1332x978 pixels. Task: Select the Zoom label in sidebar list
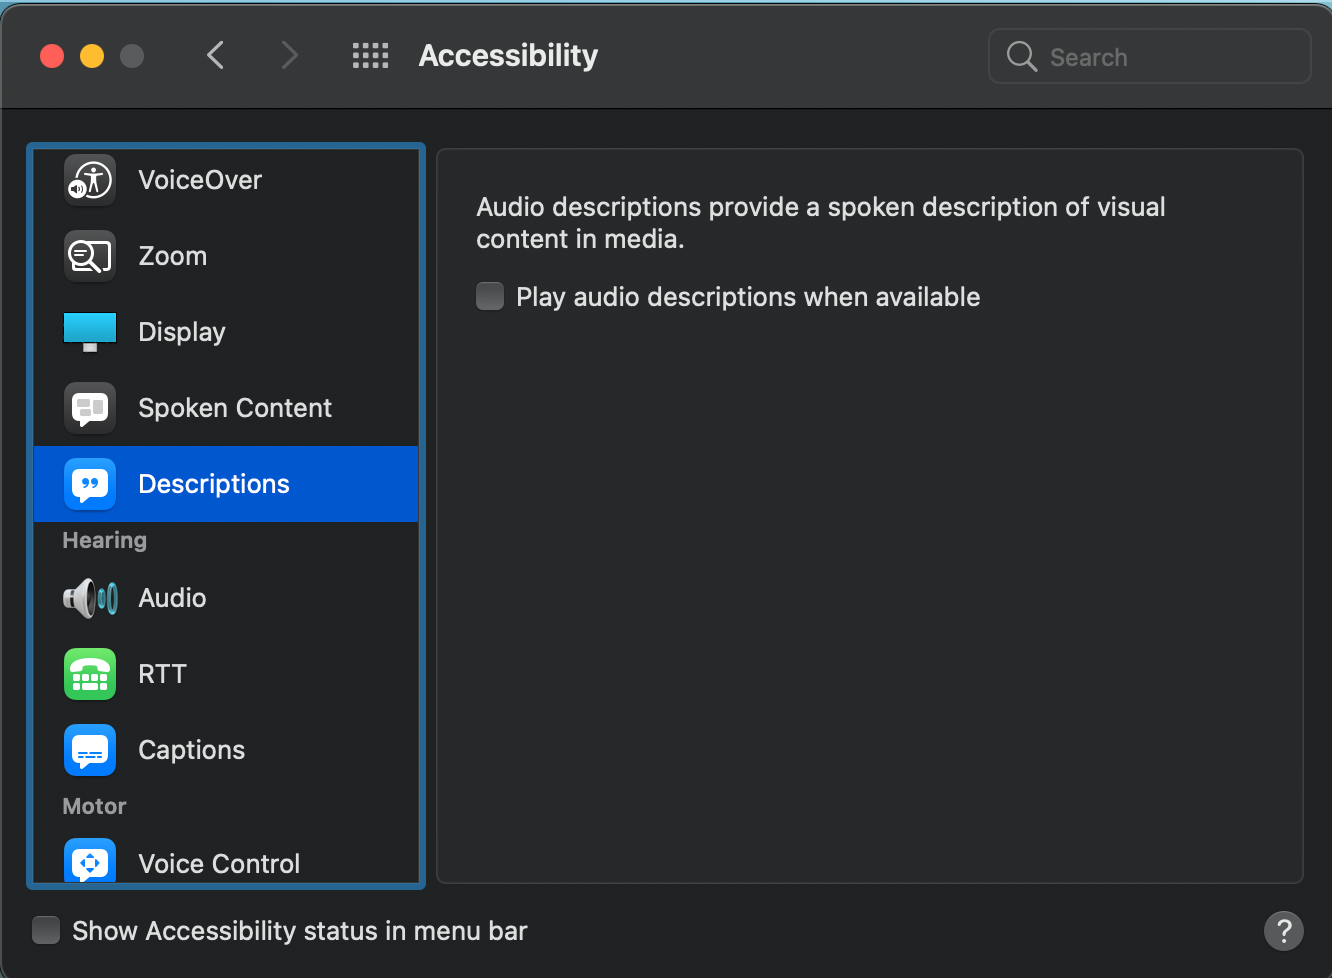[x=173, y=256]
